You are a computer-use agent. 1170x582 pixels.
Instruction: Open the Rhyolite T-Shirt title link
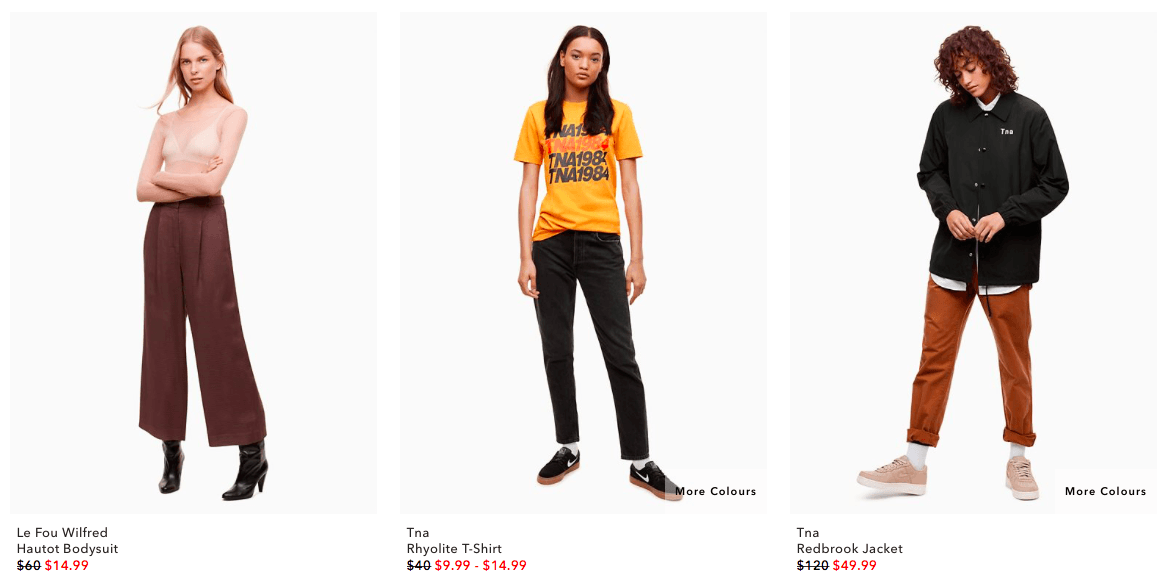tap(454, 549)
